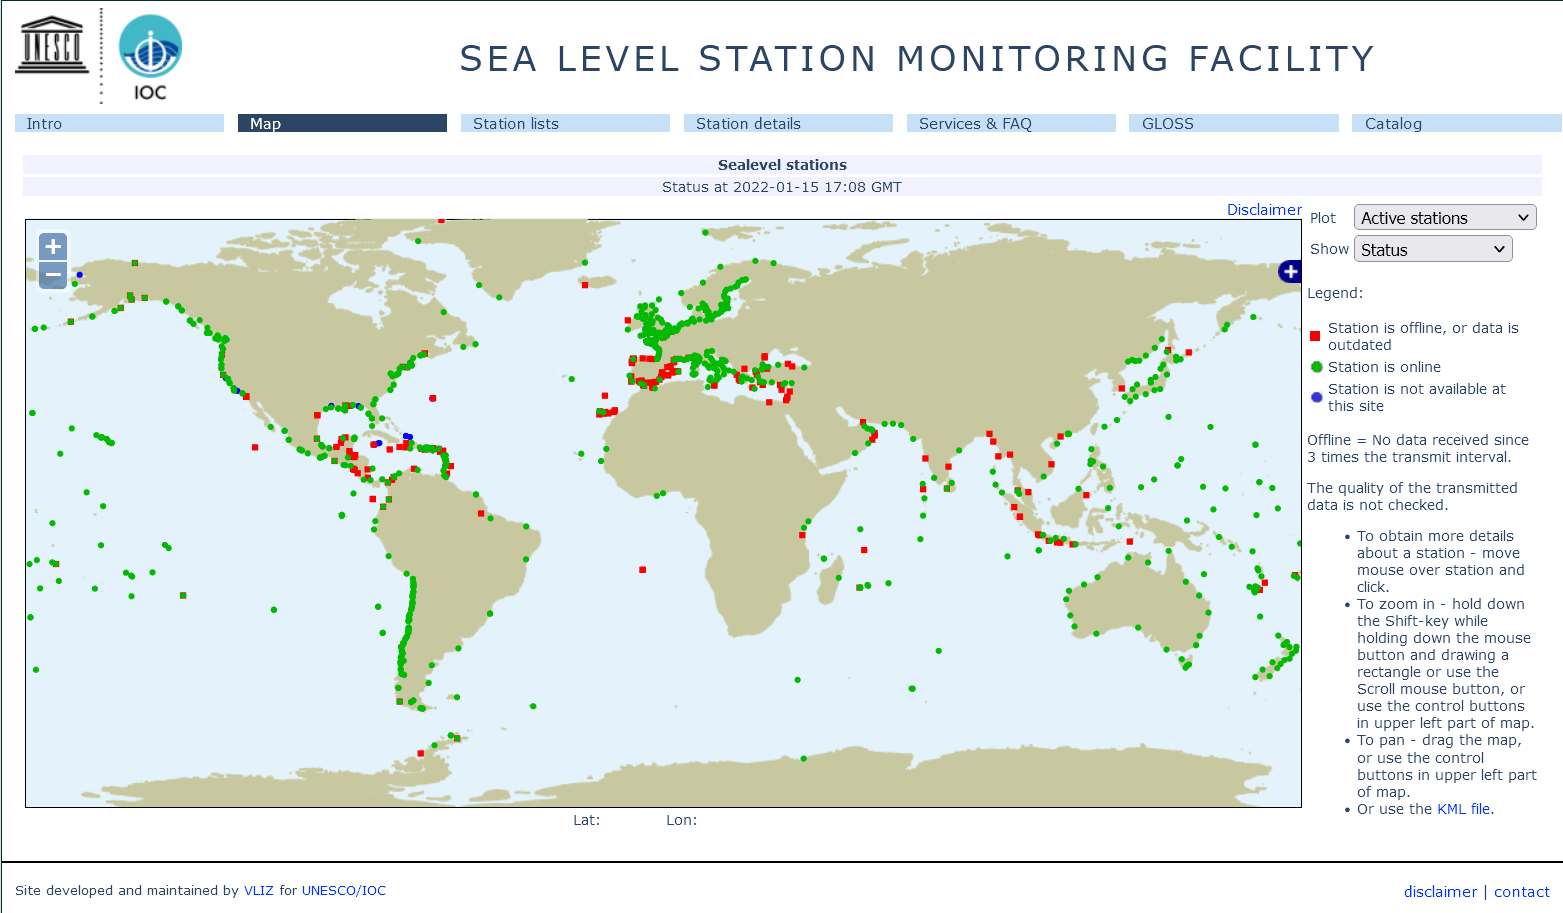Select the Map tab
Image resolution: width=1563 pixels, height=913 pixels.
coord(342,123)
